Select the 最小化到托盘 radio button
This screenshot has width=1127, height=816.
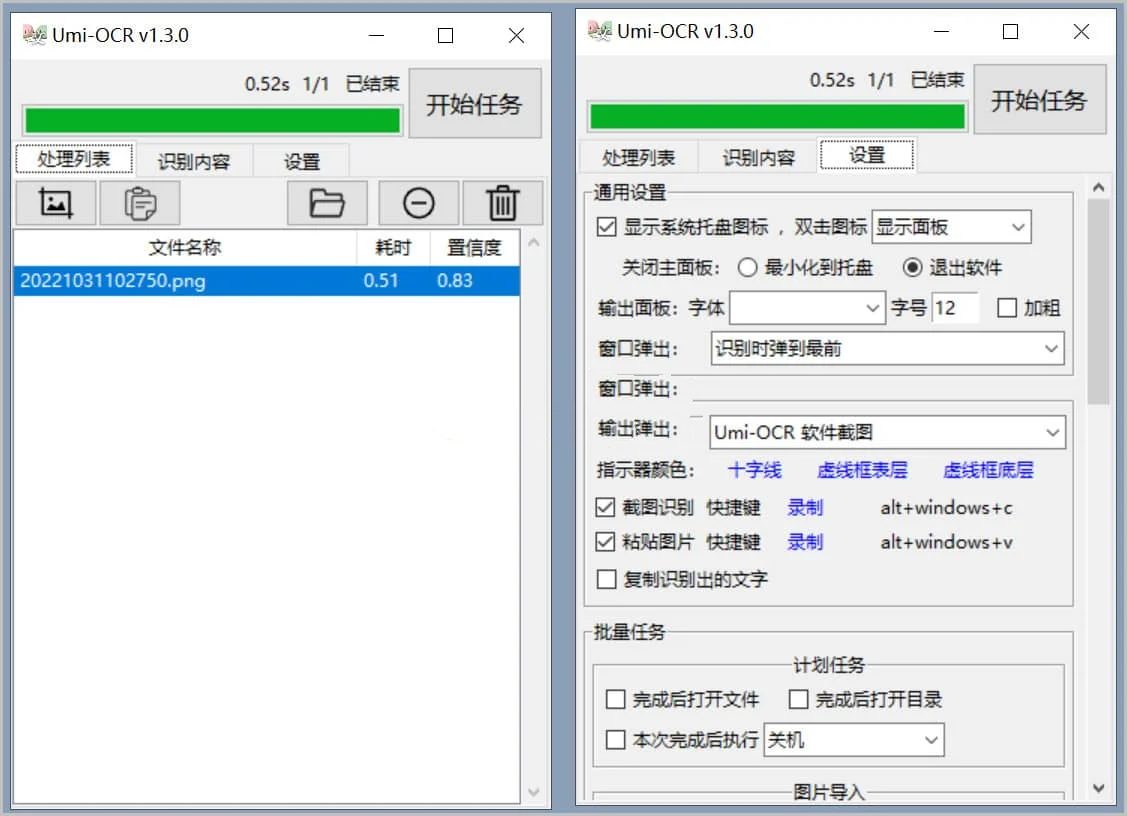point(747,267)
